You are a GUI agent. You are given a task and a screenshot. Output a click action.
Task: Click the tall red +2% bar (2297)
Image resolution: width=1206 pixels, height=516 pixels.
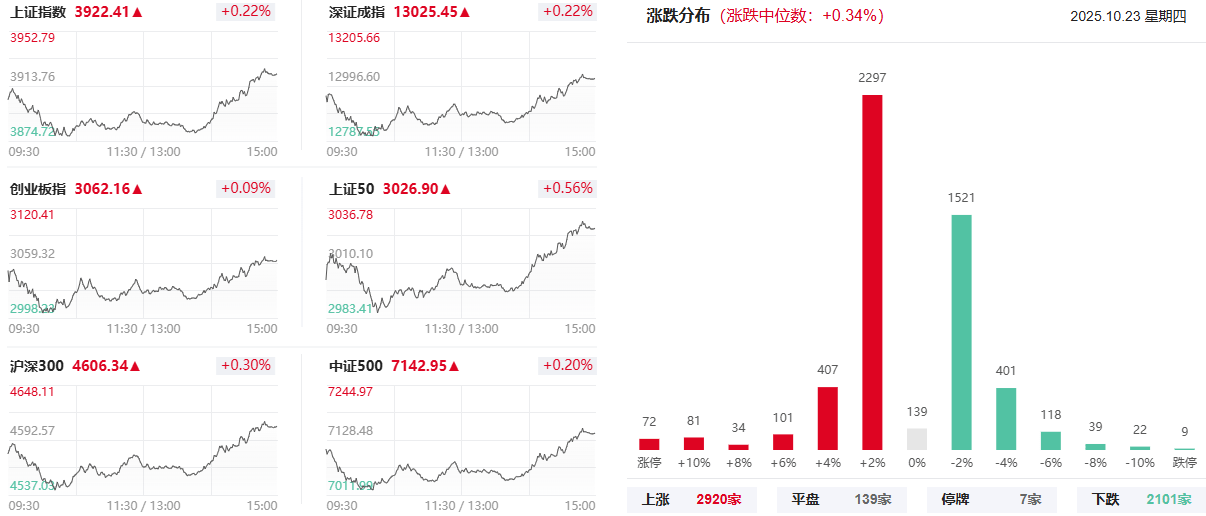[872, 272]
